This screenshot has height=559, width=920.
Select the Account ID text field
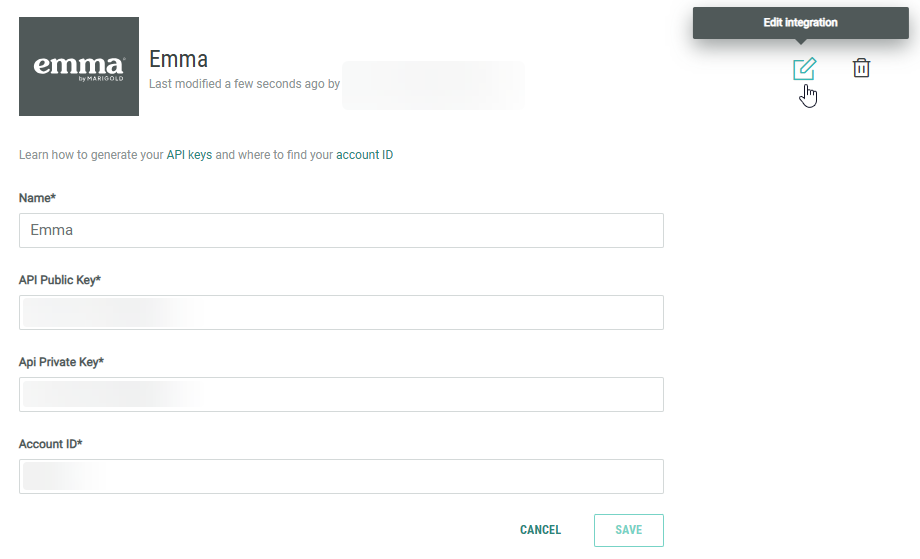pyautogui.click(x=341, y=476)
